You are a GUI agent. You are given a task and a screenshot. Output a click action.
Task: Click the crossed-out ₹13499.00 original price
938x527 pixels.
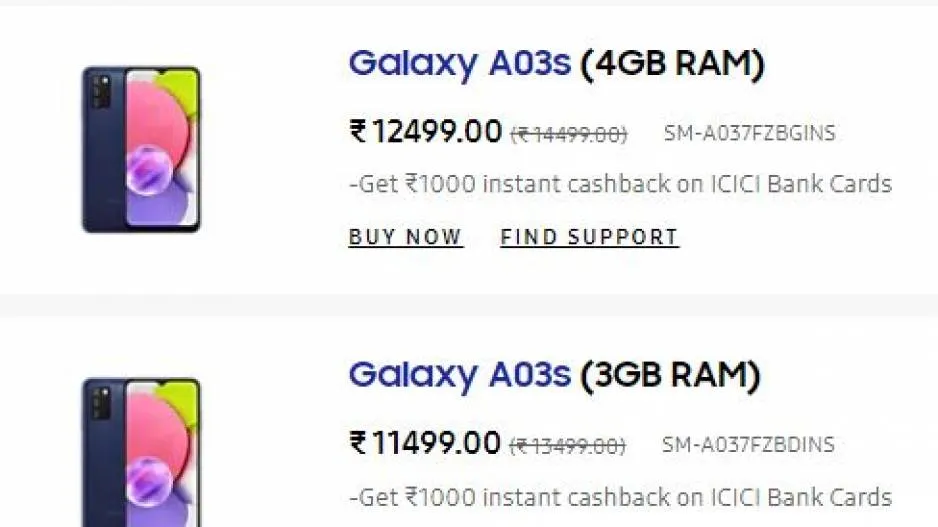coord(568,445)
